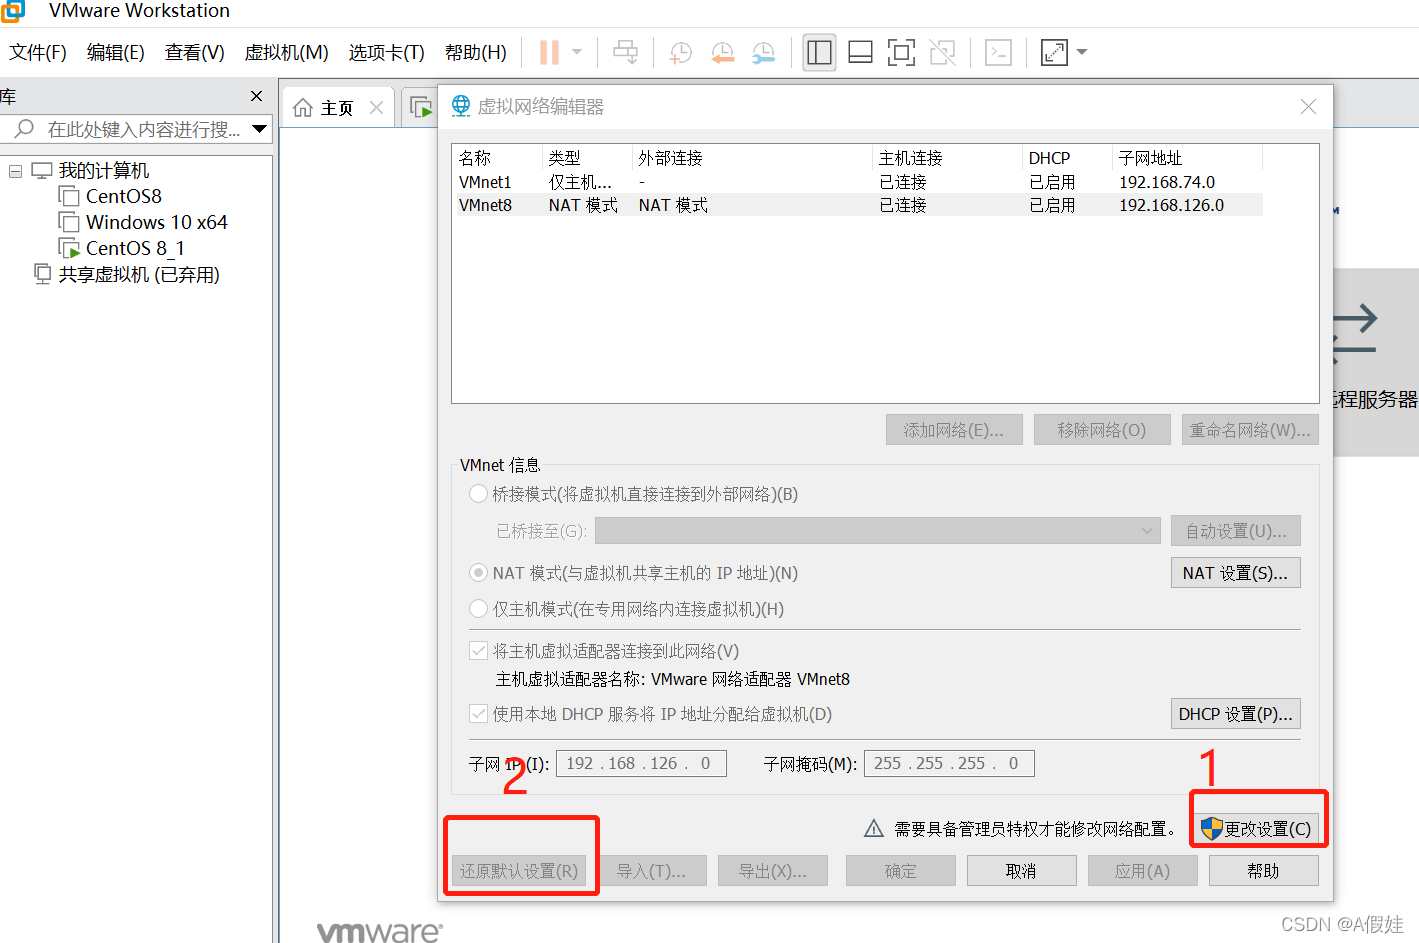Click the full screen mode icon
Screen dimensions: 1419x943
click(x=901, y=52)
